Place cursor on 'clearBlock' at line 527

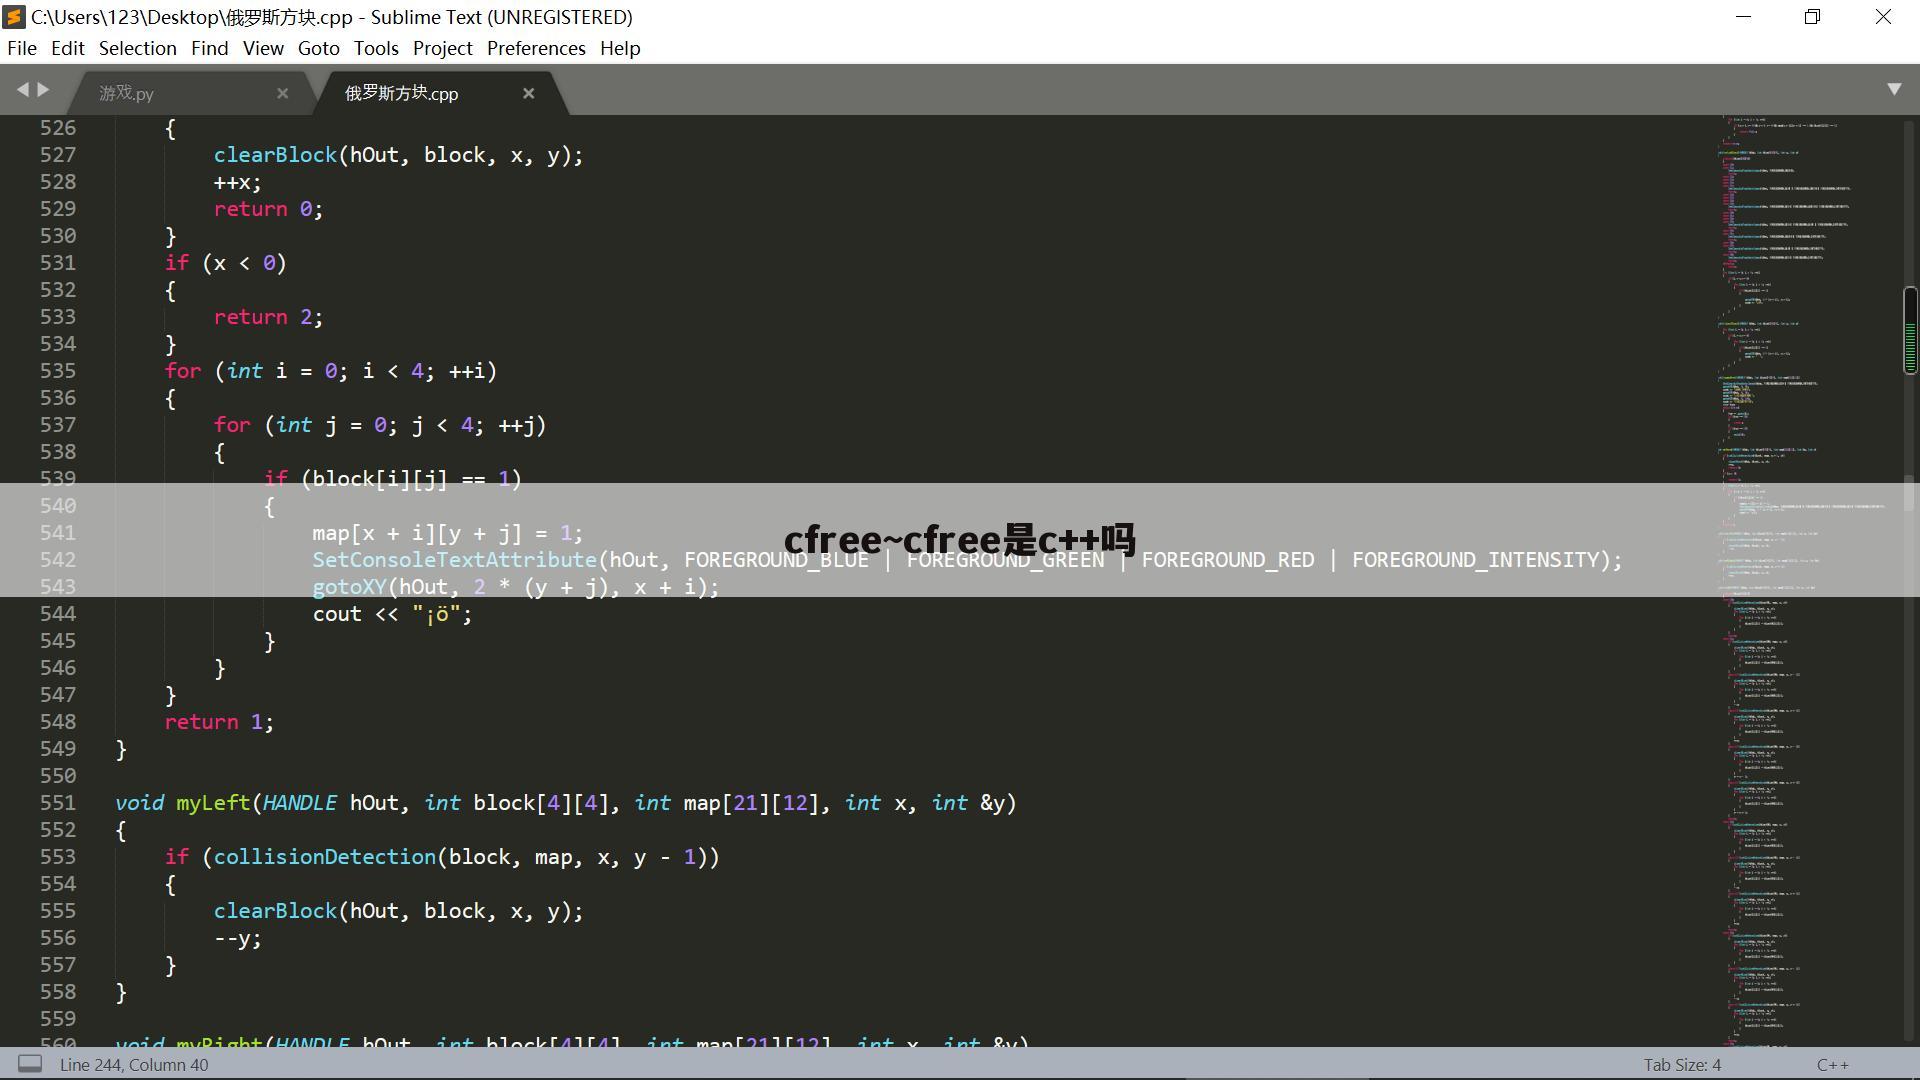tap(275, 155)
